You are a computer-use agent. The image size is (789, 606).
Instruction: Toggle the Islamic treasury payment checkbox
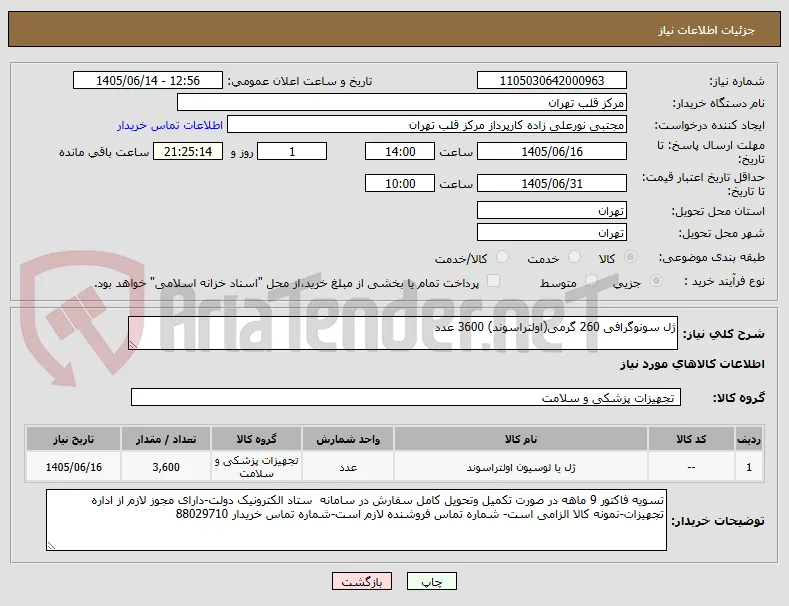point(494,281)
